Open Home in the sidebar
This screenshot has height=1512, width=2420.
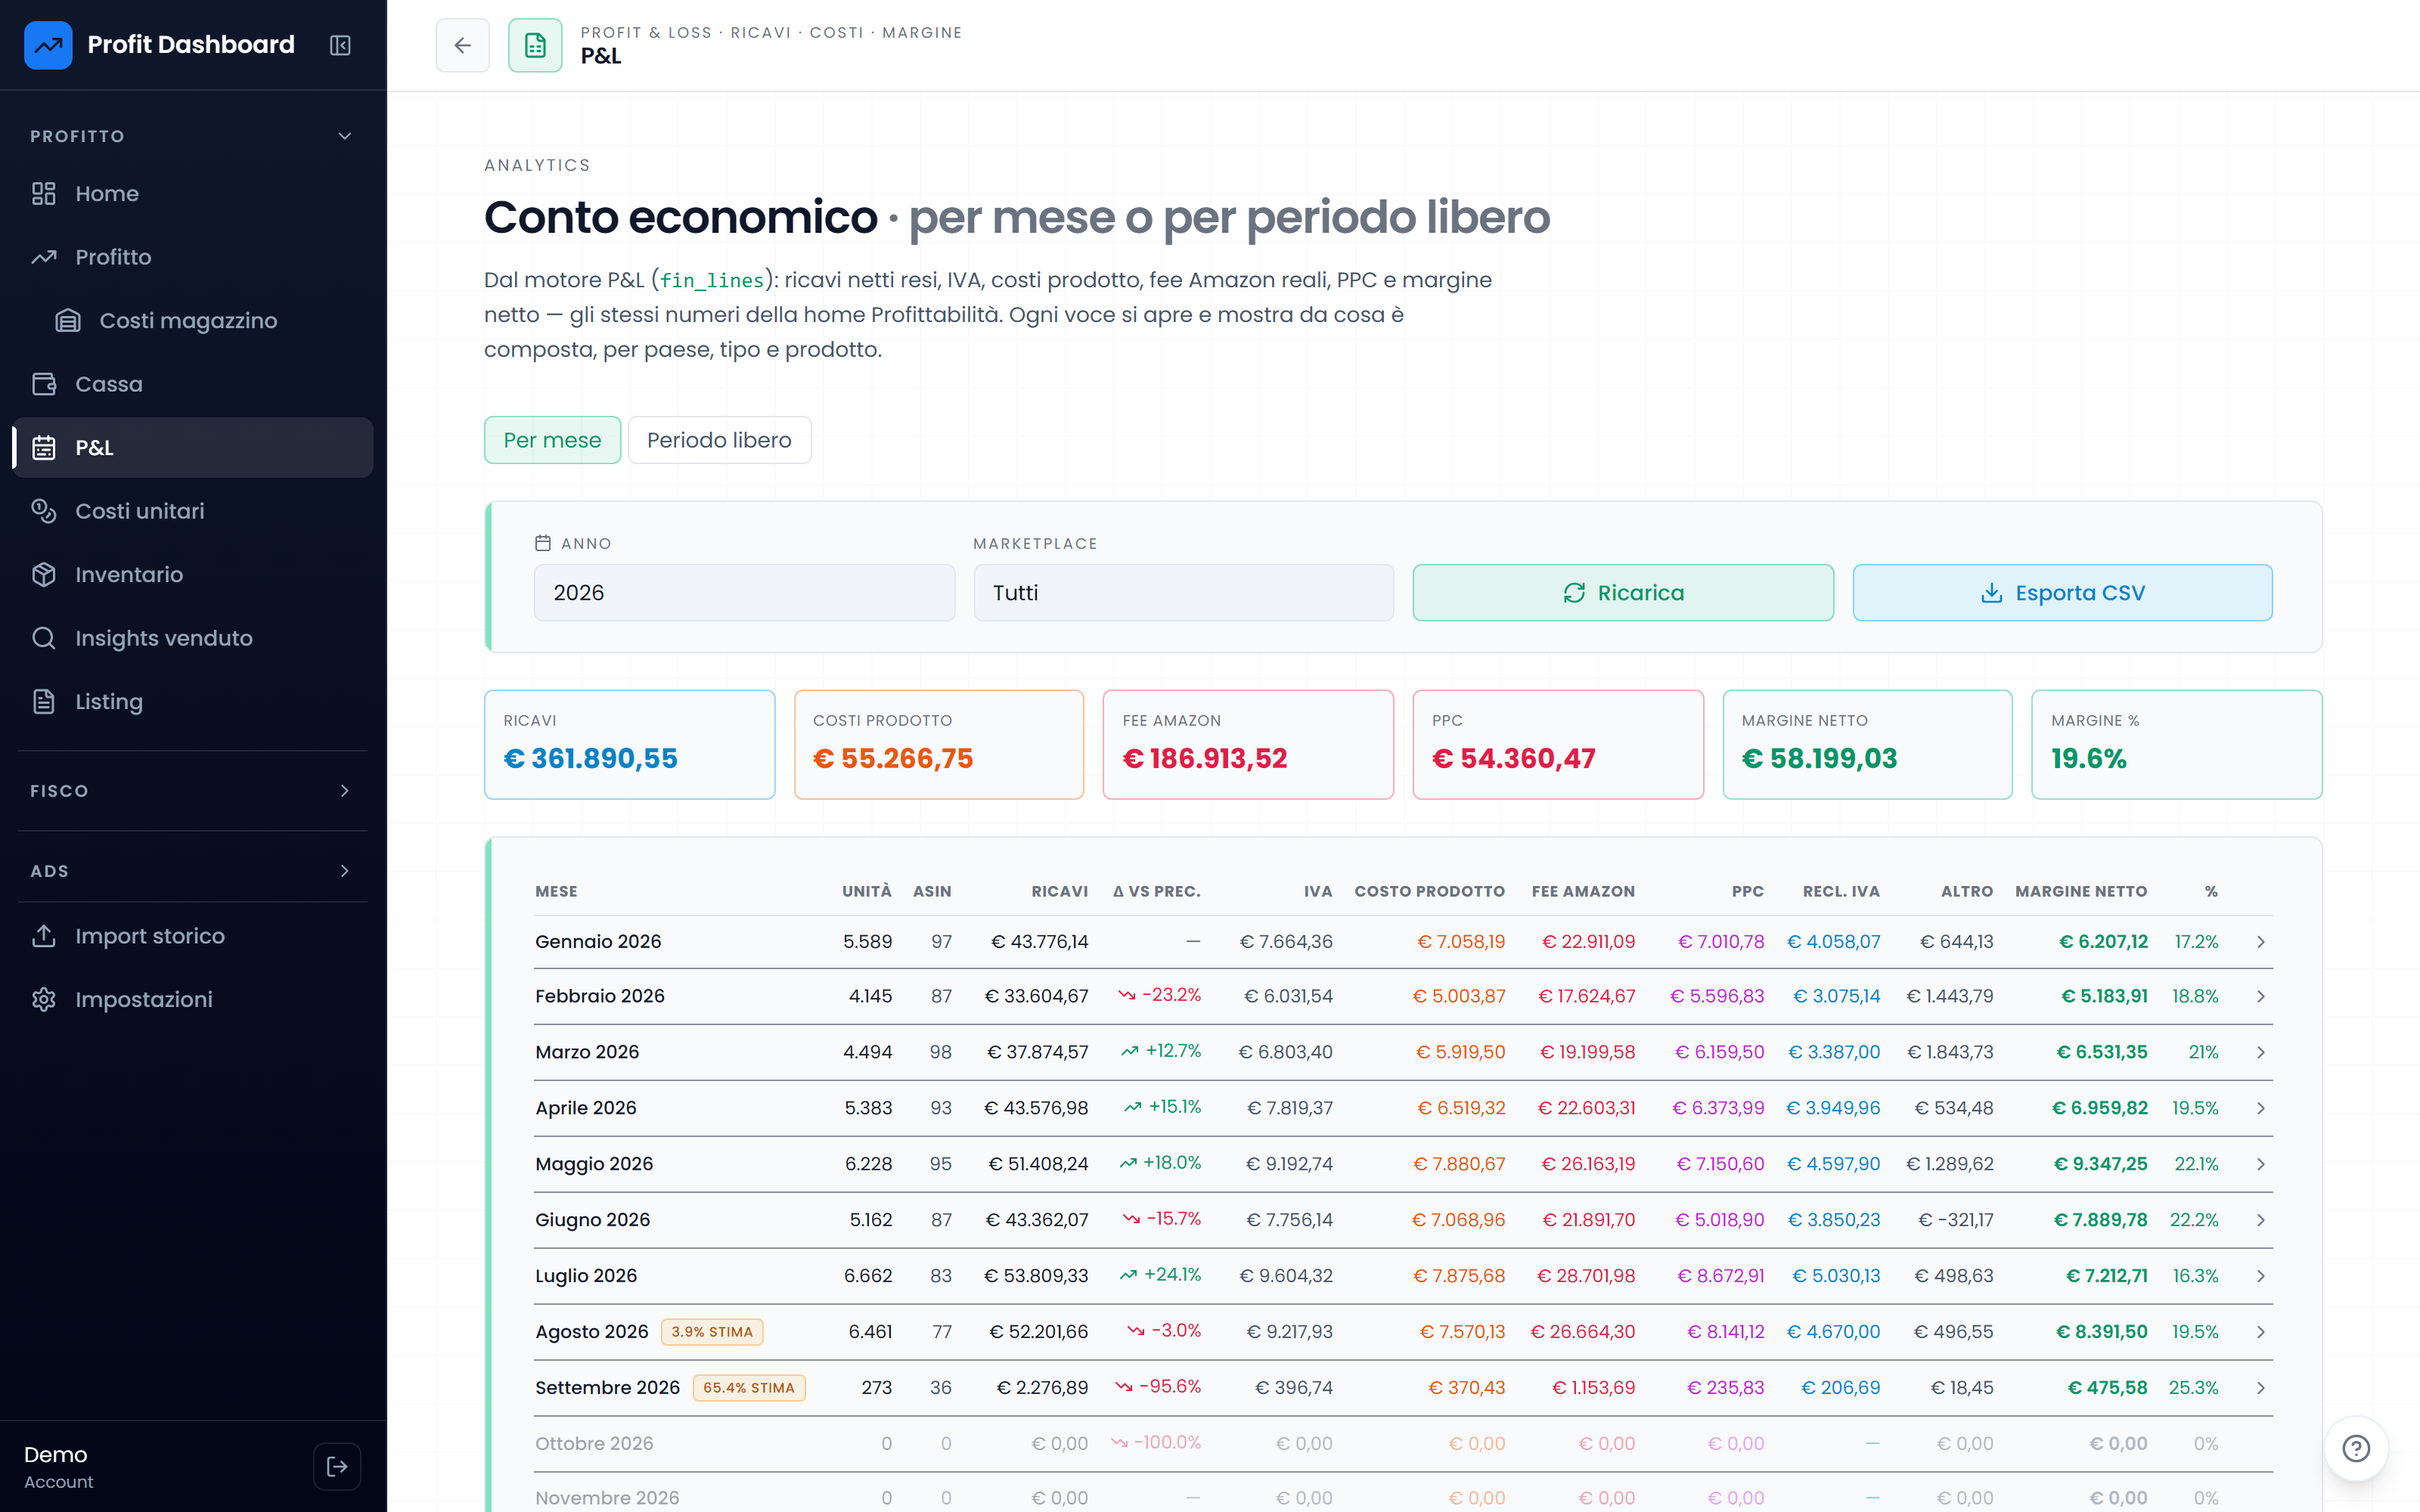coord(193,193)
